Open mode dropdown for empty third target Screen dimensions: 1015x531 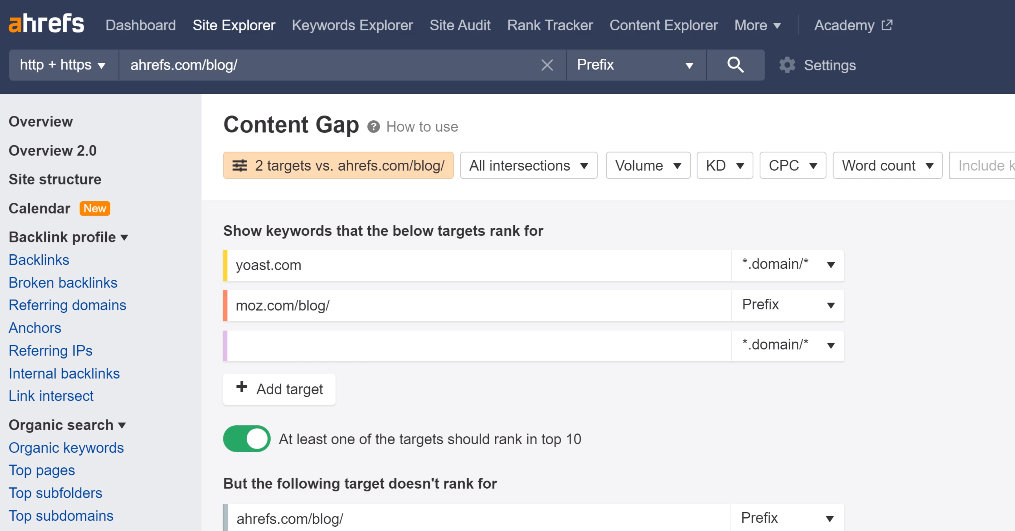(788, 345)
